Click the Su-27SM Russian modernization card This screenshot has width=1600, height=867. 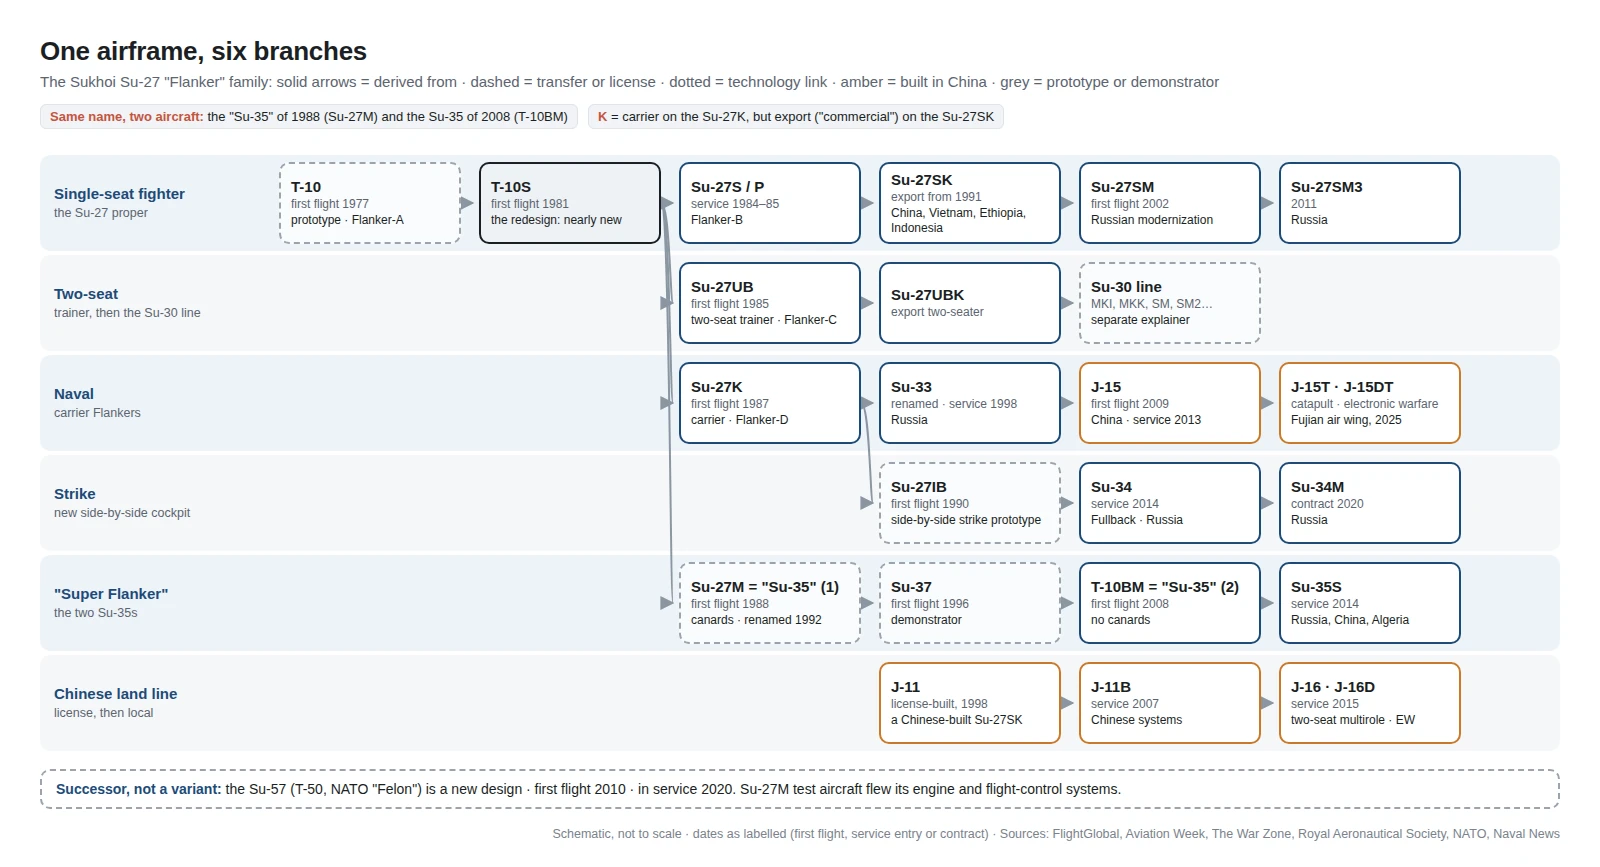[1170, 203]
